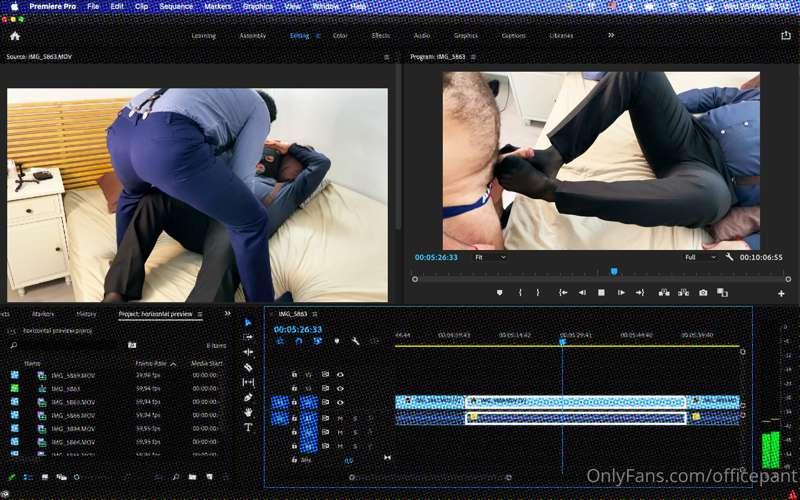Export frame with camera icon
Screen dimensions: 800x500
pyautogui.click(x=703, y=293)
